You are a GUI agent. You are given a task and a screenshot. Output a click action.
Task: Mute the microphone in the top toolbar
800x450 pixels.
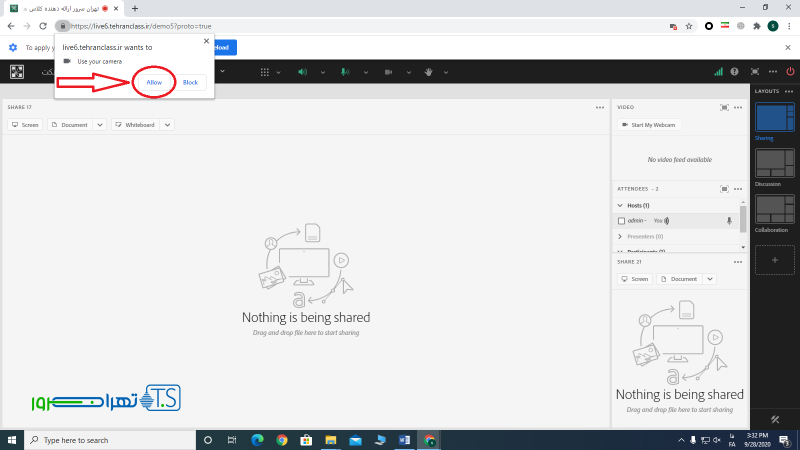[x=344, y=72]
